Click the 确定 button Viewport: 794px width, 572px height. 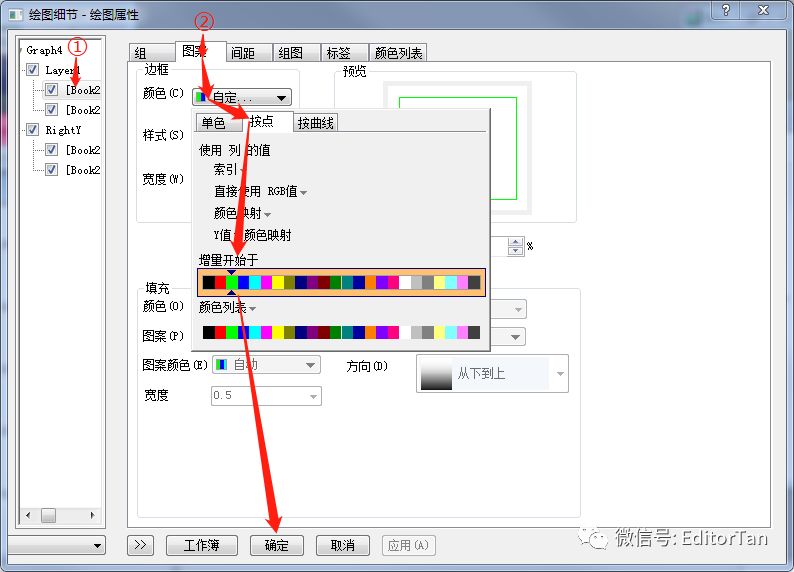point(276,545)
